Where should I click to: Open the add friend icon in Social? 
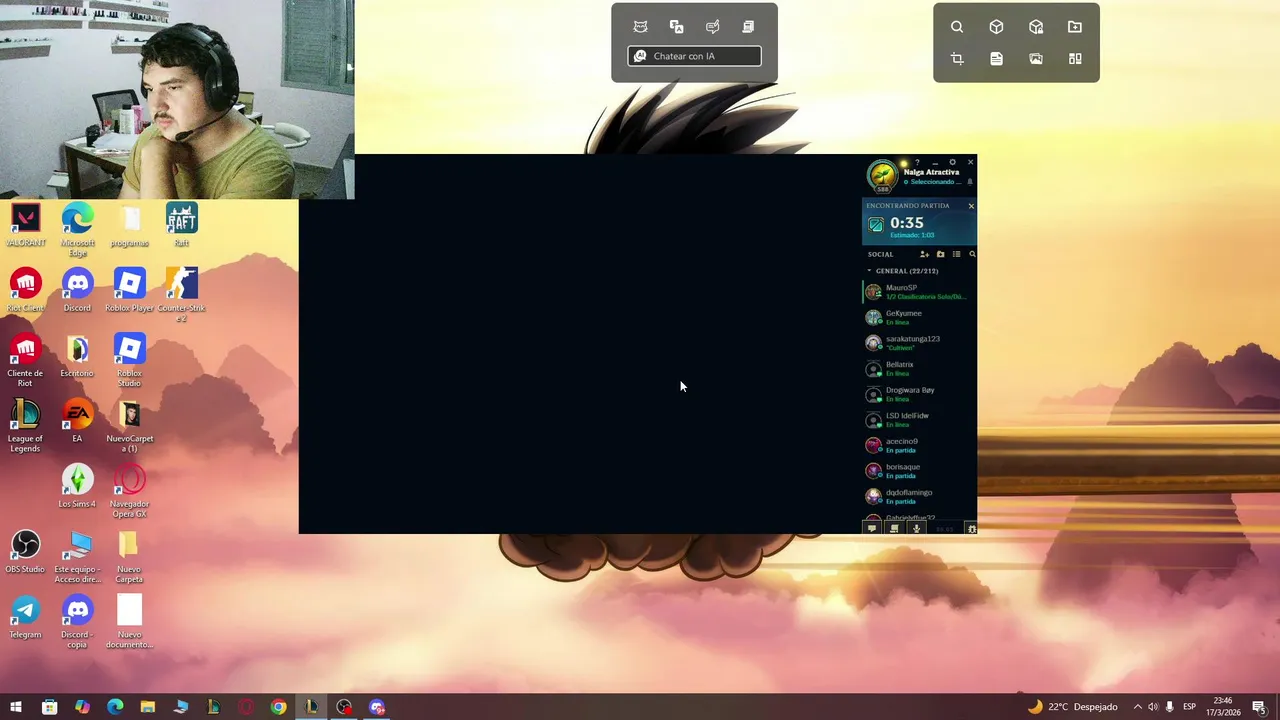(924, 254)
